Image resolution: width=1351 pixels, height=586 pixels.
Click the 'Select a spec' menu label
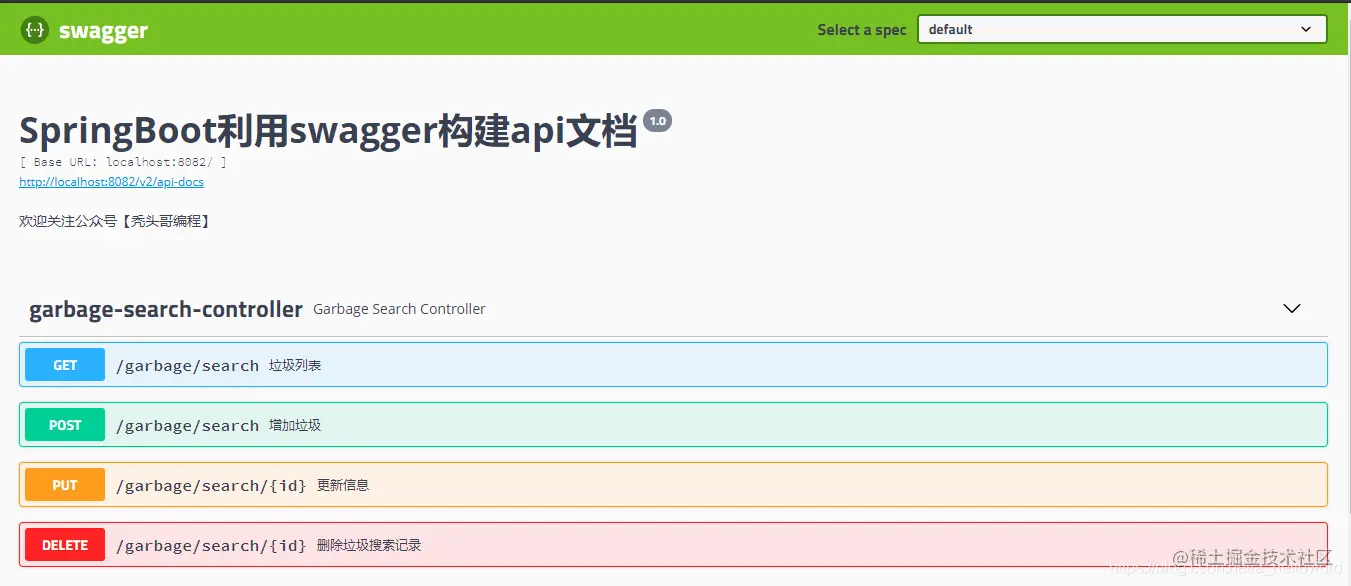coord(861,29)
